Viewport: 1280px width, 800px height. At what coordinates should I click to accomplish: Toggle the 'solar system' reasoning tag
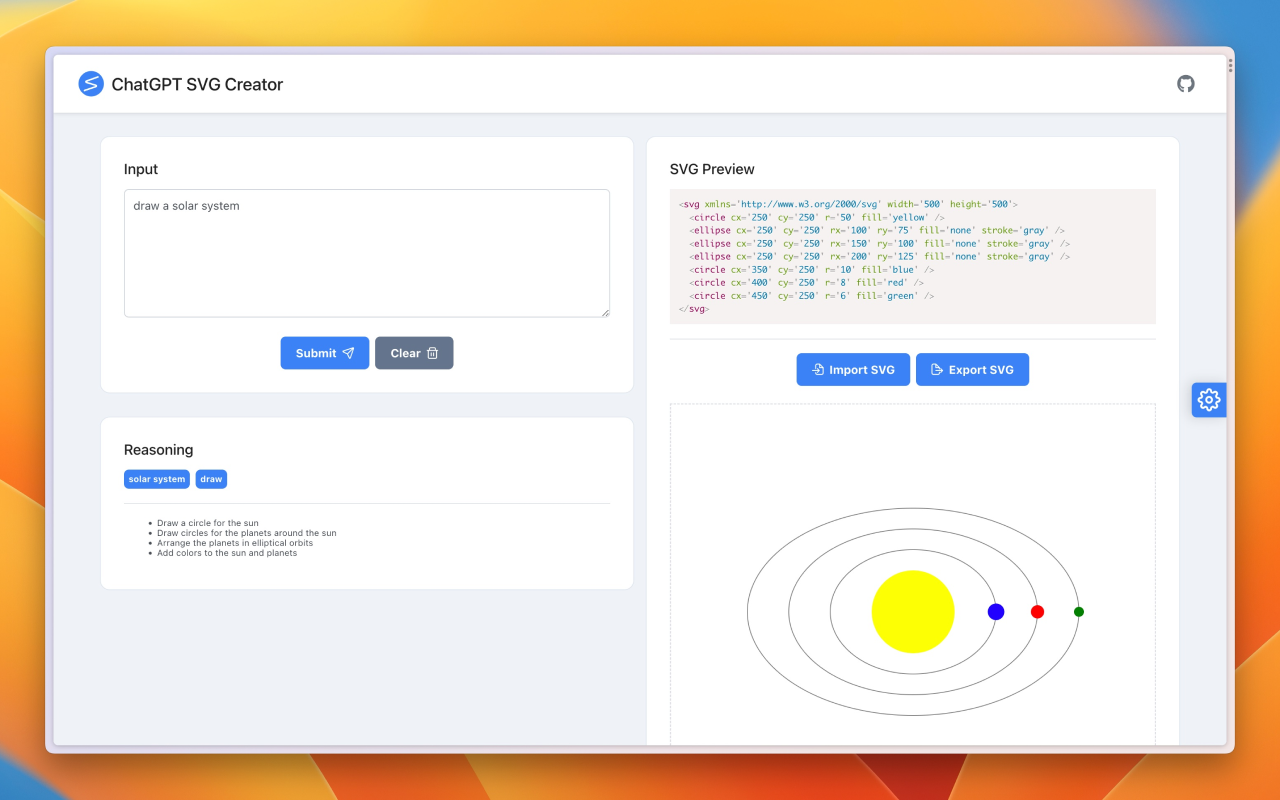point(156,479)
